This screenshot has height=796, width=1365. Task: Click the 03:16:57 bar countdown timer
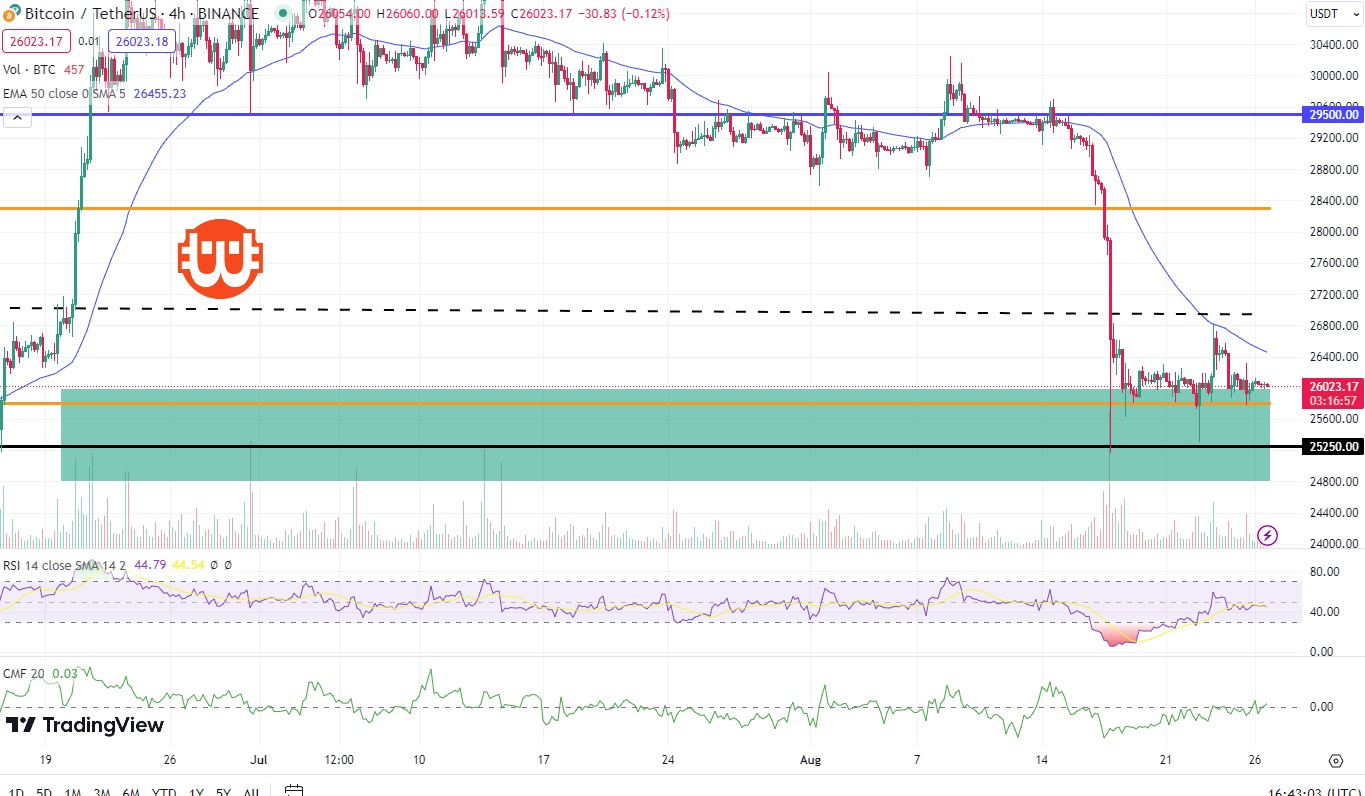1334,401
